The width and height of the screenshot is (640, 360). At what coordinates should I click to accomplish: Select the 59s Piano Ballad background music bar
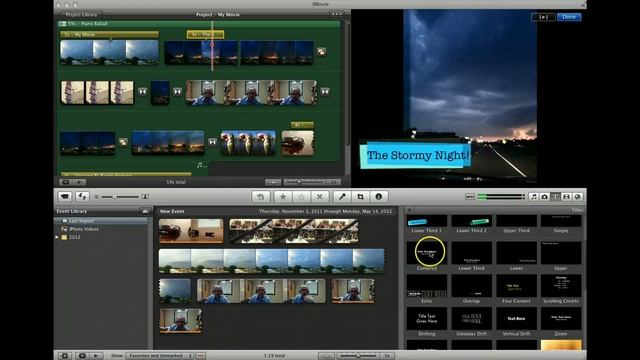(200, 24)
